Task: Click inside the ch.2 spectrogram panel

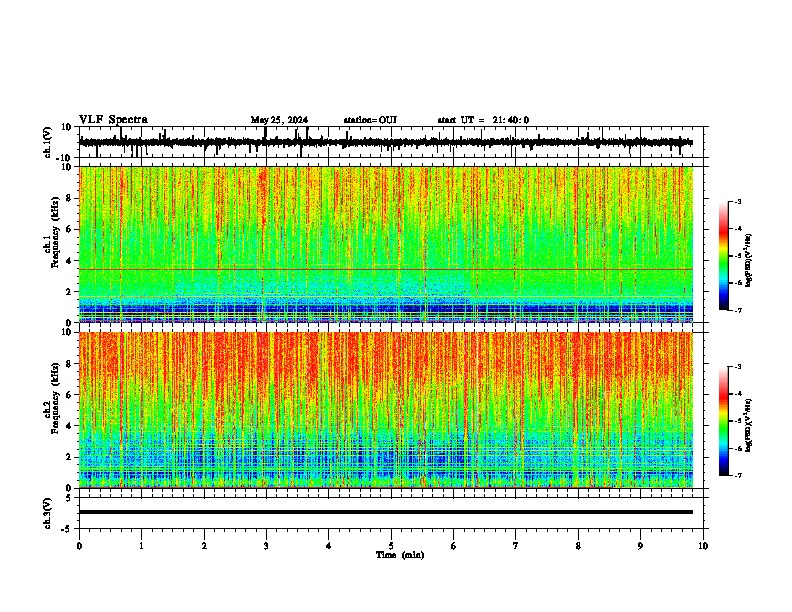Action: point(386,410)
